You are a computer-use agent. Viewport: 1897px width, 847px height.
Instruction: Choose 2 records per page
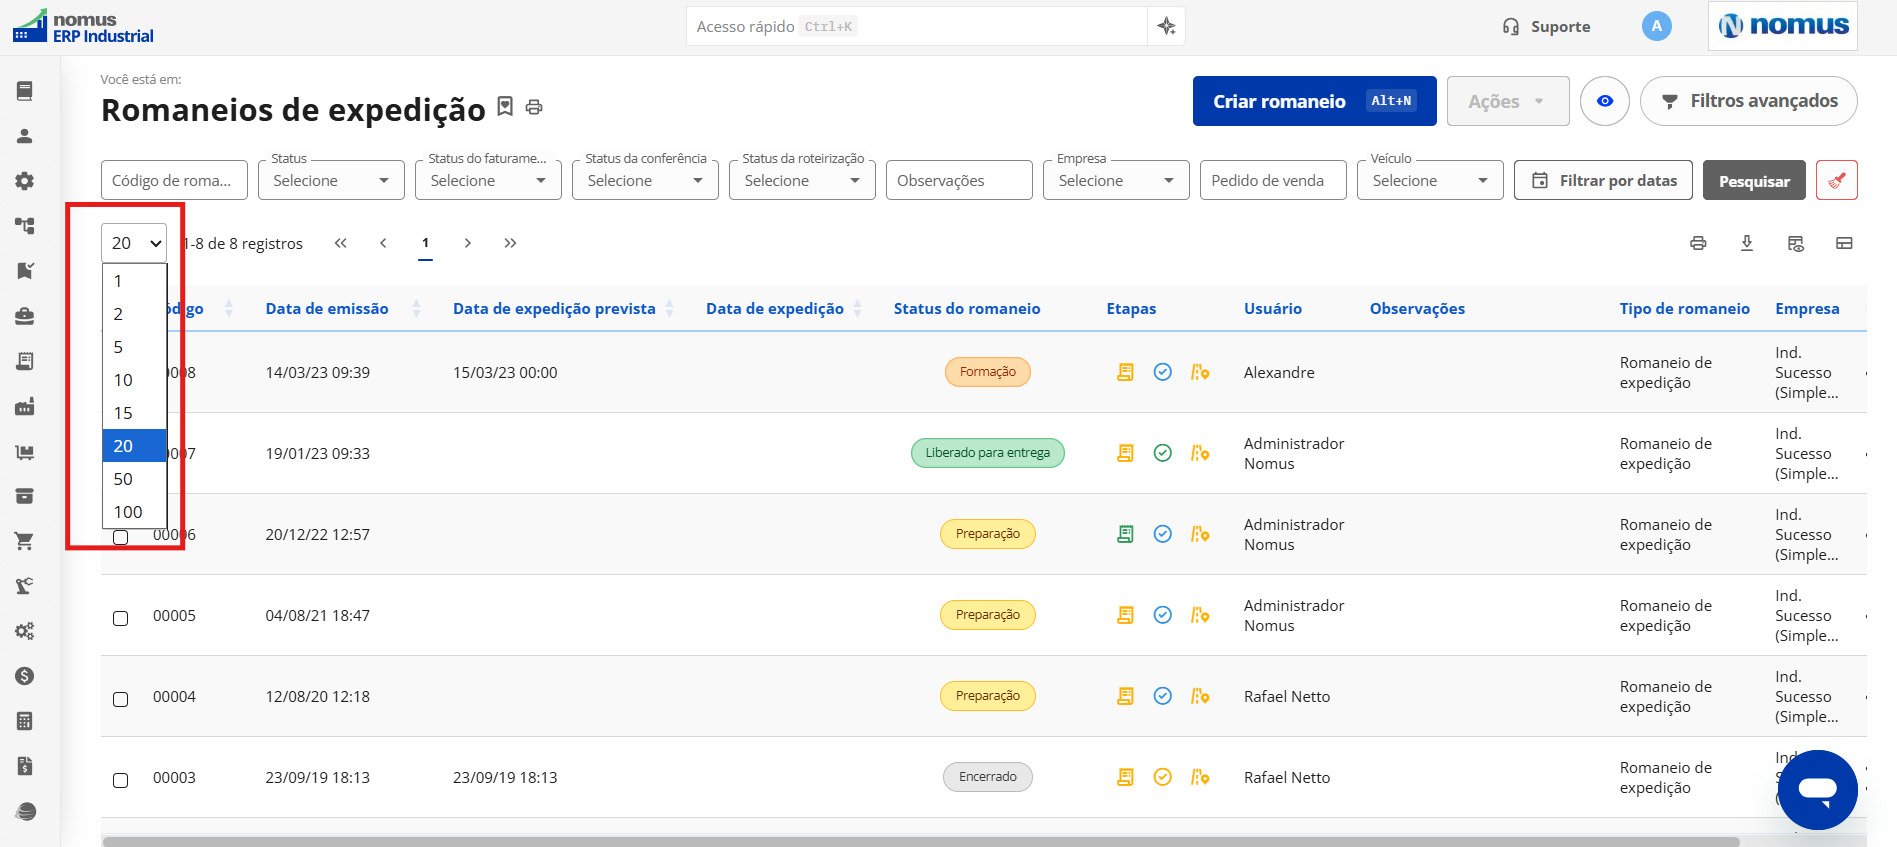pos(134,314)
